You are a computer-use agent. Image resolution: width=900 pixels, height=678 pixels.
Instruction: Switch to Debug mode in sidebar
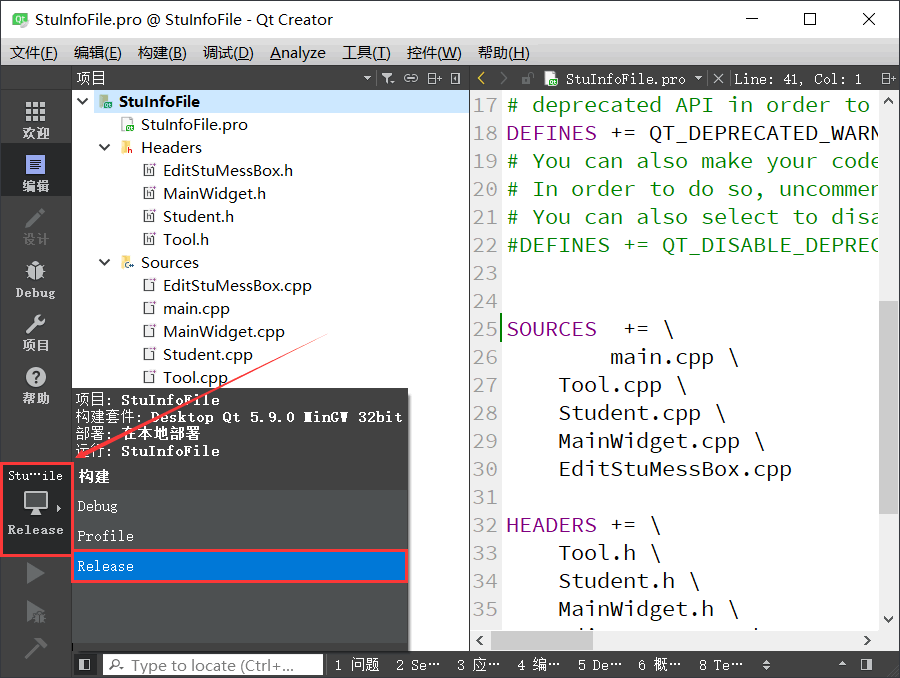[x=36, y=280]
